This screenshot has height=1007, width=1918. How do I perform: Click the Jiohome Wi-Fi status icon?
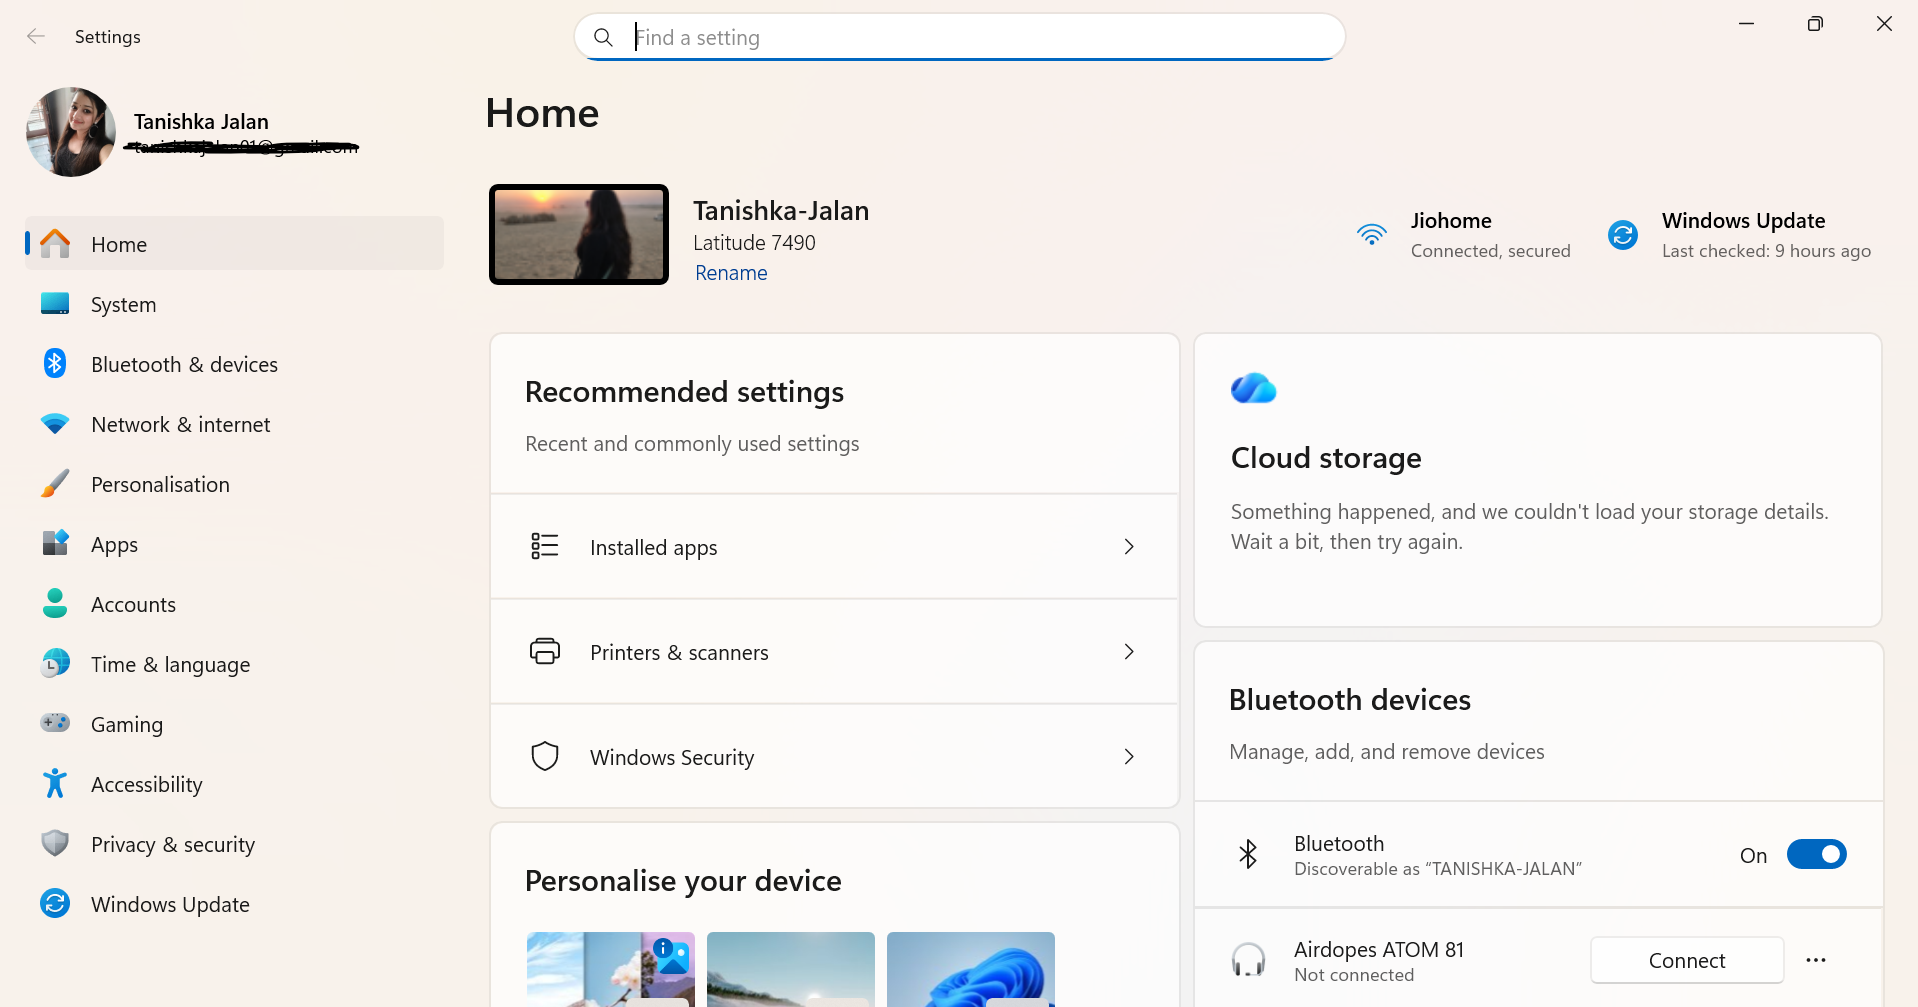tap(1372, 234)
